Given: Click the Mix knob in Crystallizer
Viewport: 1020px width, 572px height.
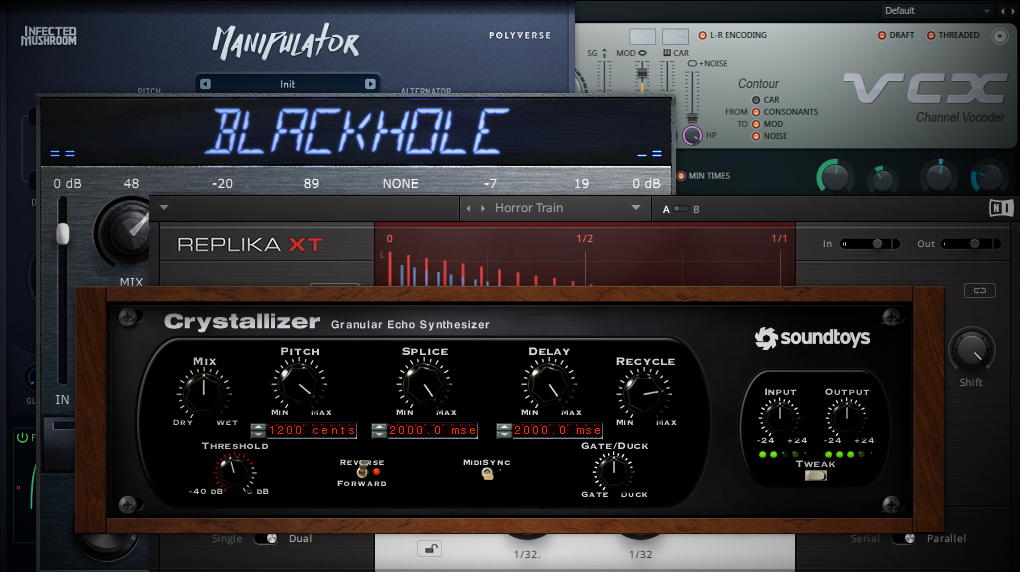Looking at the screenshot, I should 204,392.
